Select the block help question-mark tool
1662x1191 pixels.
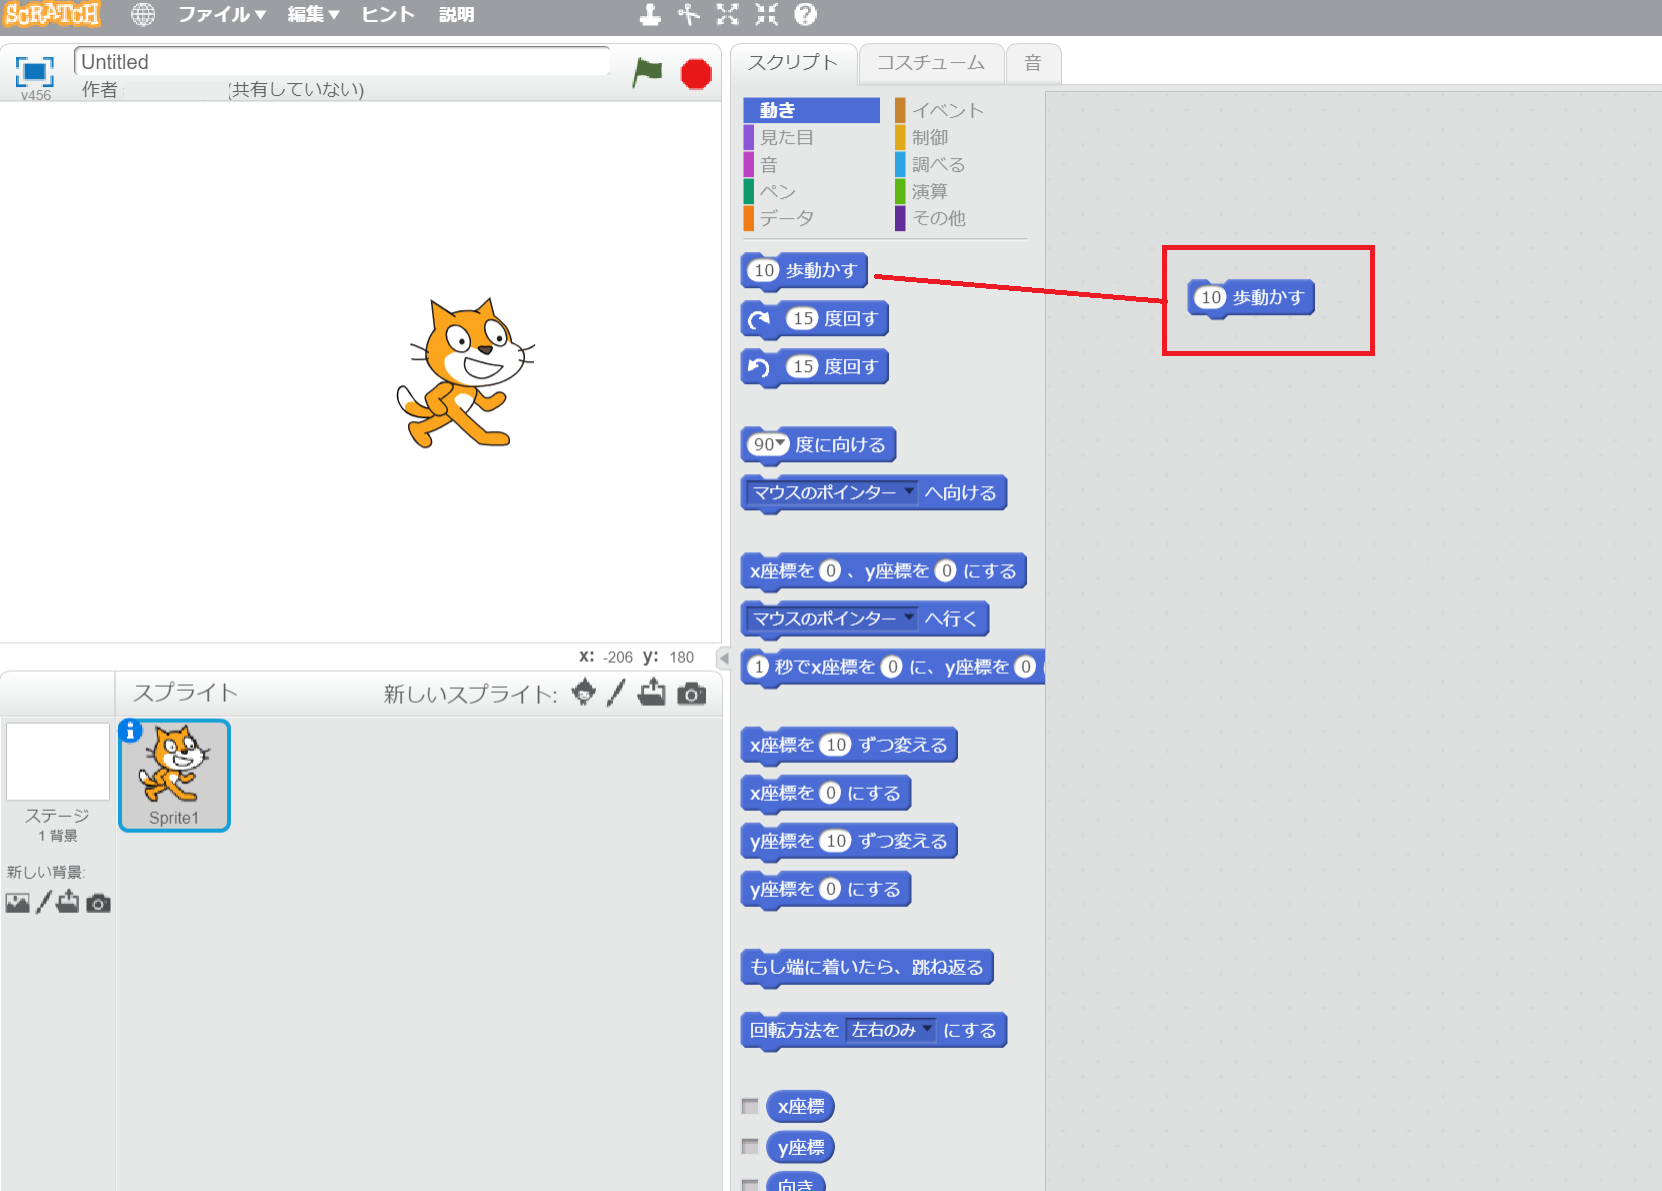click(805, 14)
